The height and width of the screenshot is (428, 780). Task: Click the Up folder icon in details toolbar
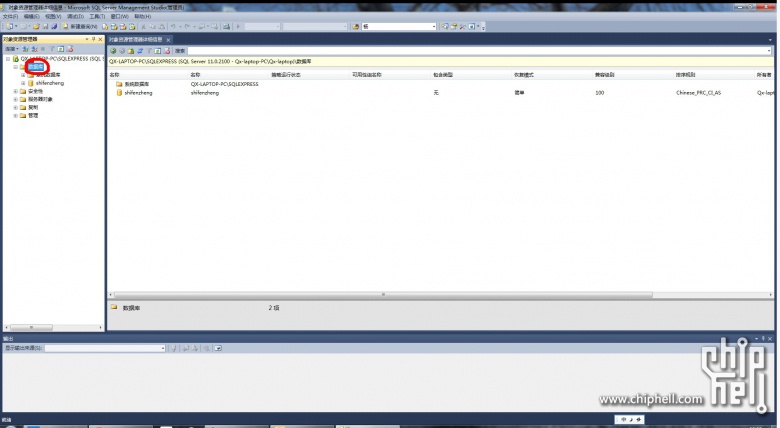[x=130, y=51]
